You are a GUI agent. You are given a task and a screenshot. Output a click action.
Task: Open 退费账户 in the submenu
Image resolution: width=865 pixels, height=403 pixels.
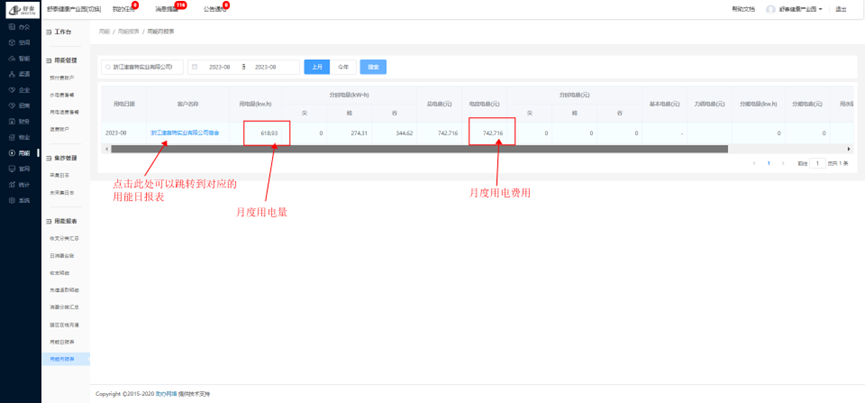[60, 128]
